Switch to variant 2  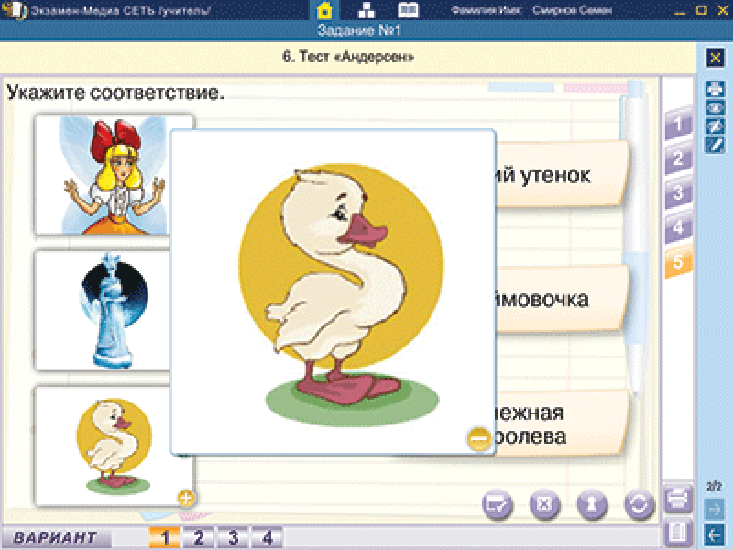(x=199, y=537)
